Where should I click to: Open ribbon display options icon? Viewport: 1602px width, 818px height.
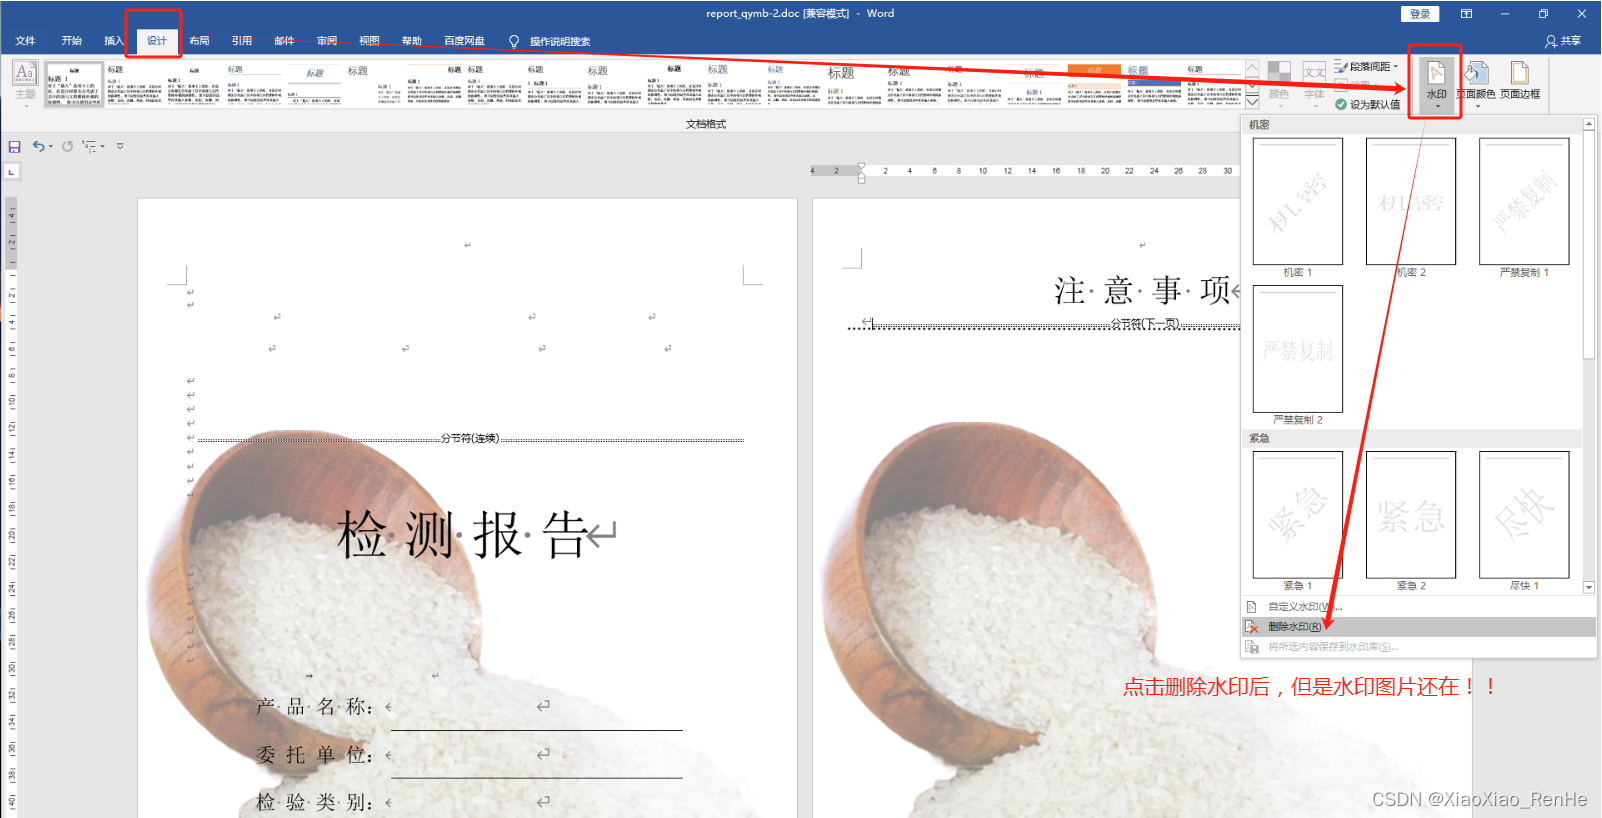(1466, 14)
